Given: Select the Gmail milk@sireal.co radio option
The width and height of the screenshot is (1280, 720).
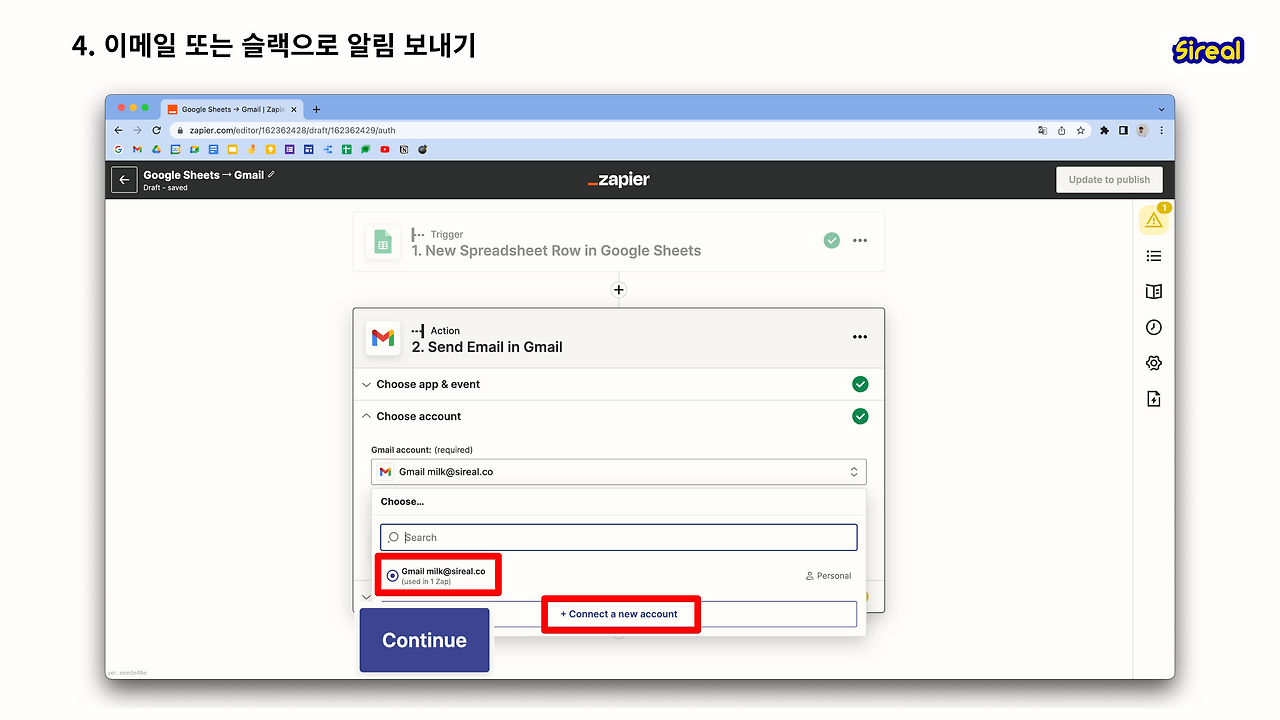Looking at the screenshot, I should [x=393, y=576].
